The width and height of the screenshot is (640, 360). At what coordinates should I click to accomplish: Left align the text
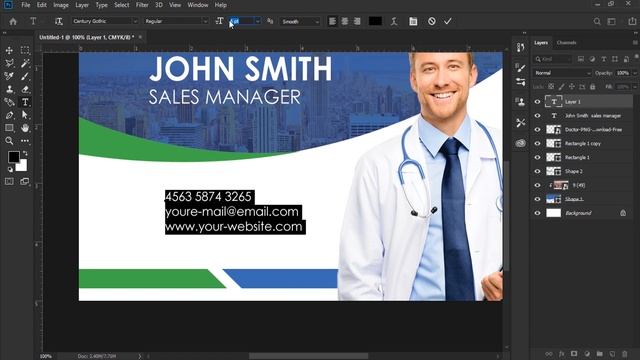pyautogui.click(x=332, y=21)
